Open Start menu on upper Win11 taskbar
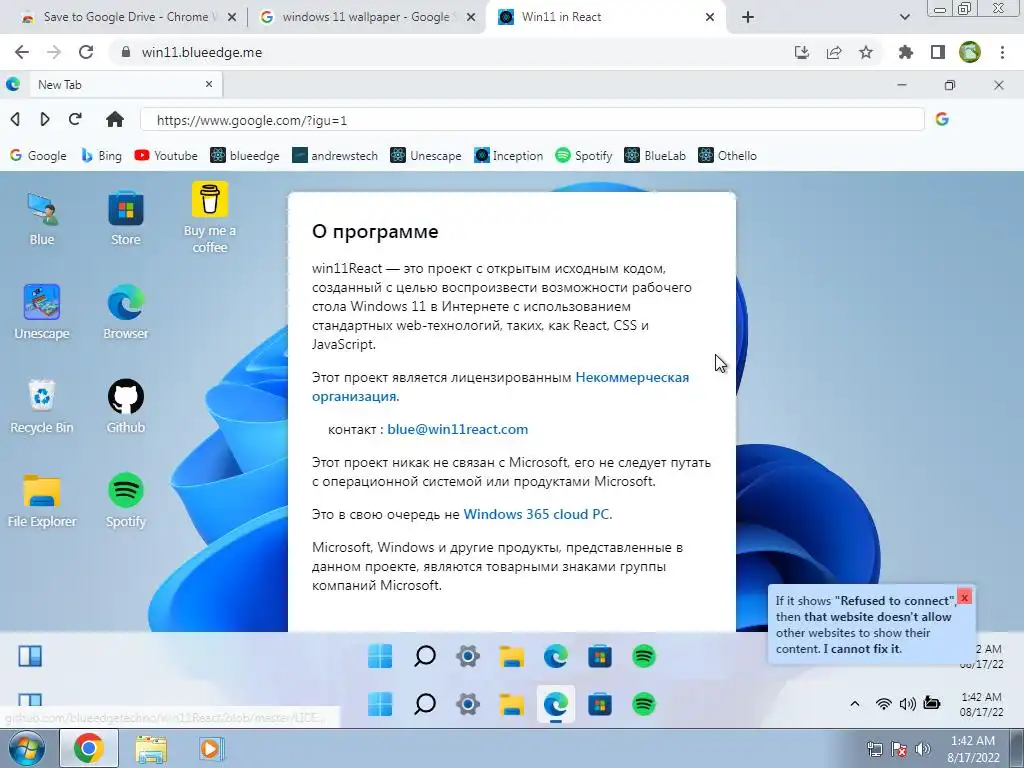 point(380,656)
